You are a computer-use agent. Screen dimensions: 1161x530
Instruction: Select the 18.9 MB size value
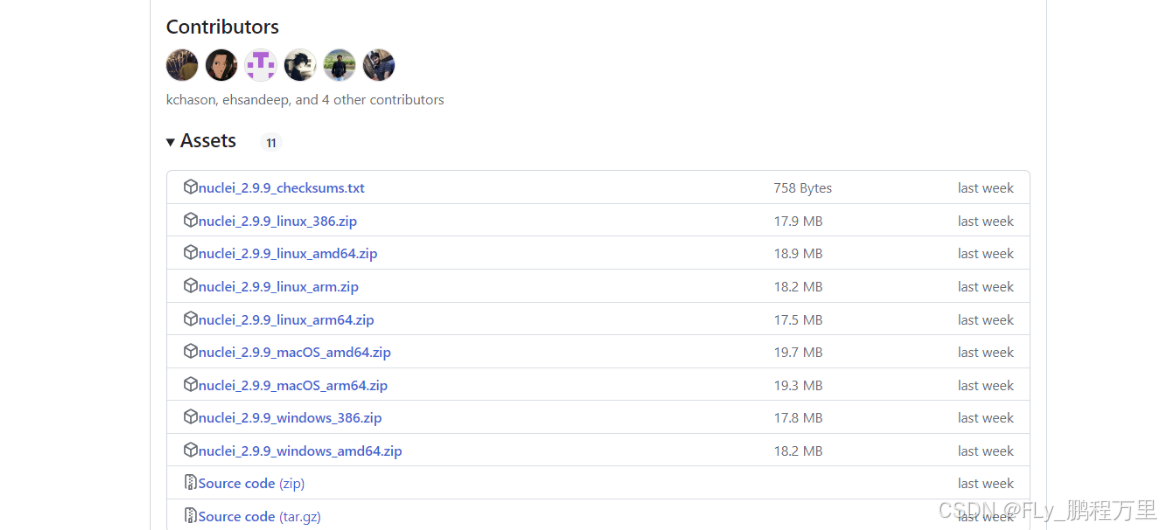point(798,253)
